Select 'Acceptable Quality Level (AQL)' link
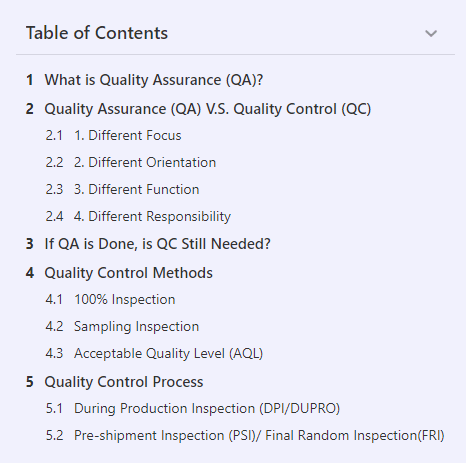 coord(168,354)
